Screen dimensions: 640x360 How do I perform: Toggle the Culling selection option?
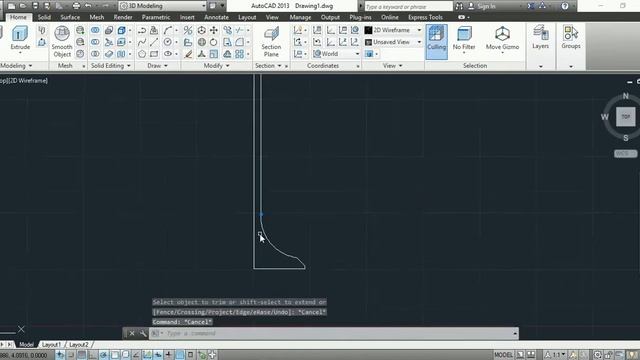point(436,42)
